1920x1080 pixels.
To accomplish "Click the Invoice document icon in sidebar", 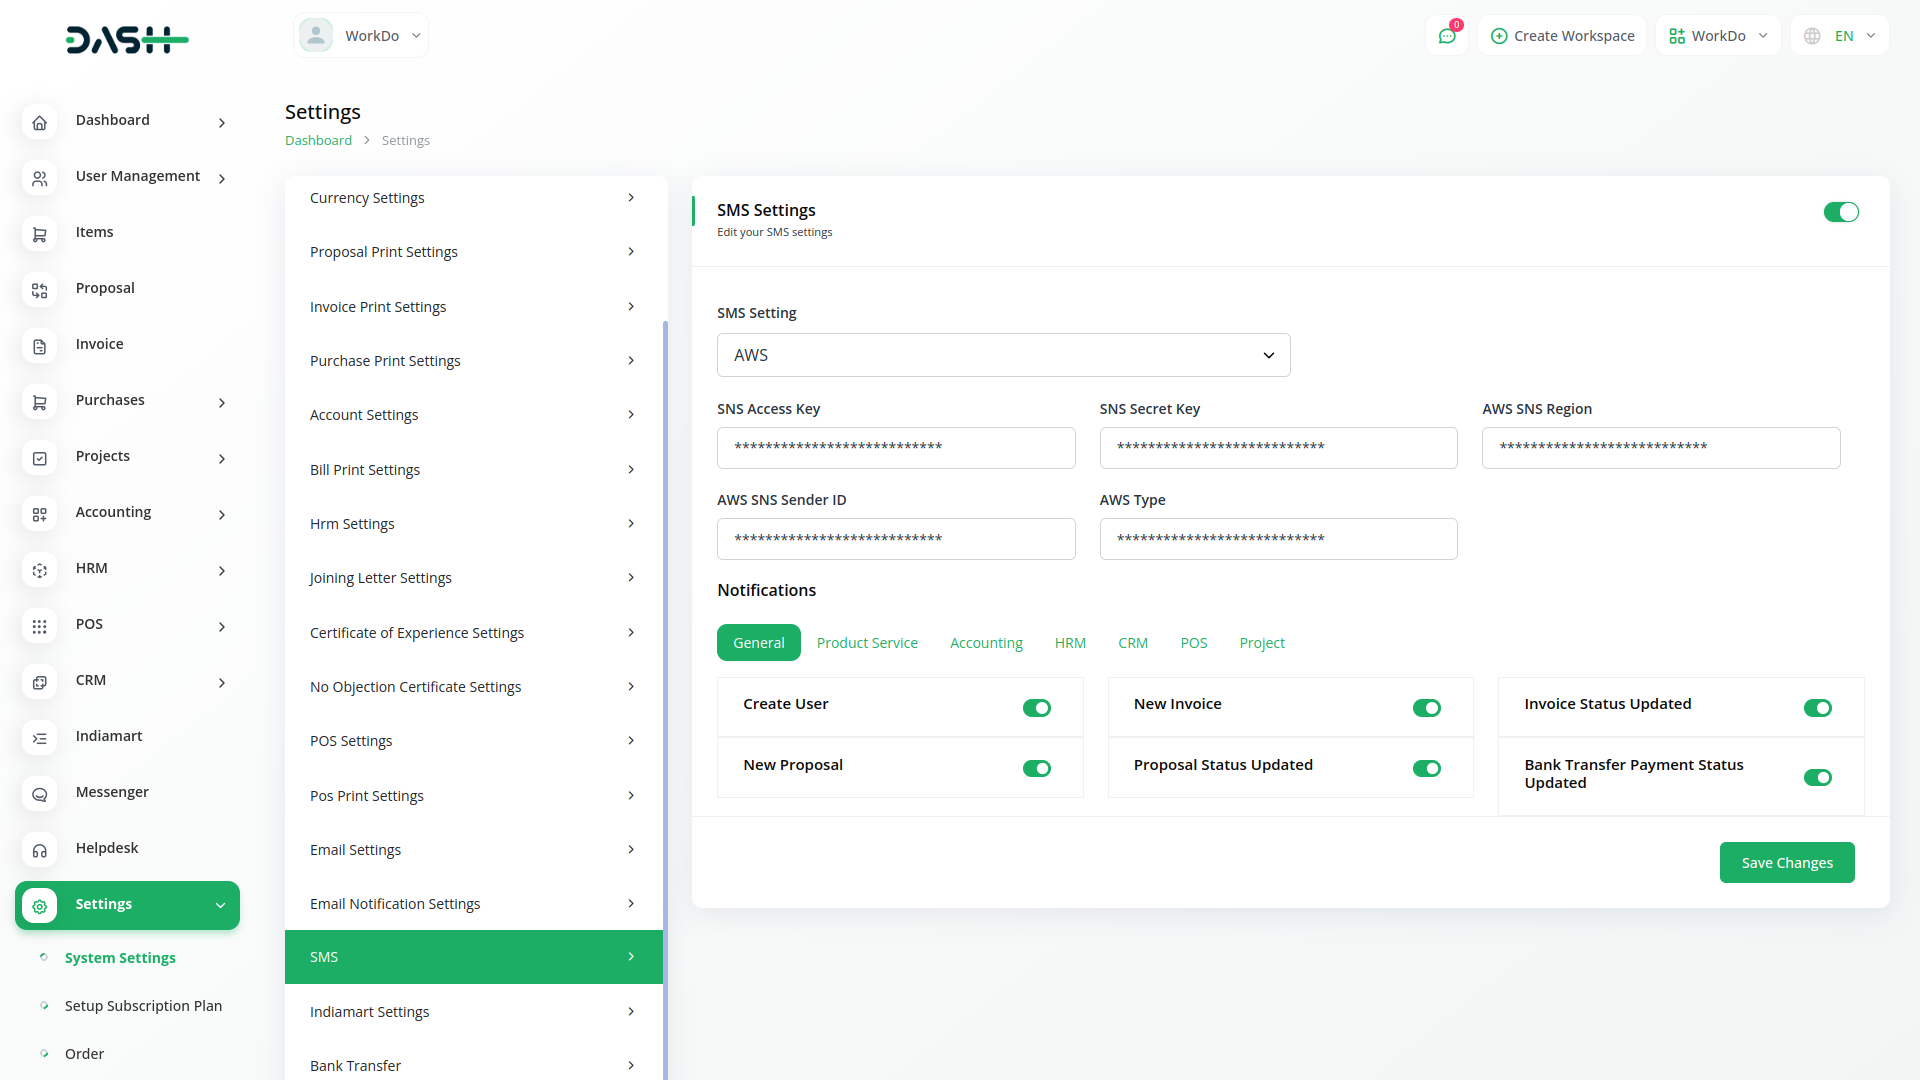I will tap(39, 346).
